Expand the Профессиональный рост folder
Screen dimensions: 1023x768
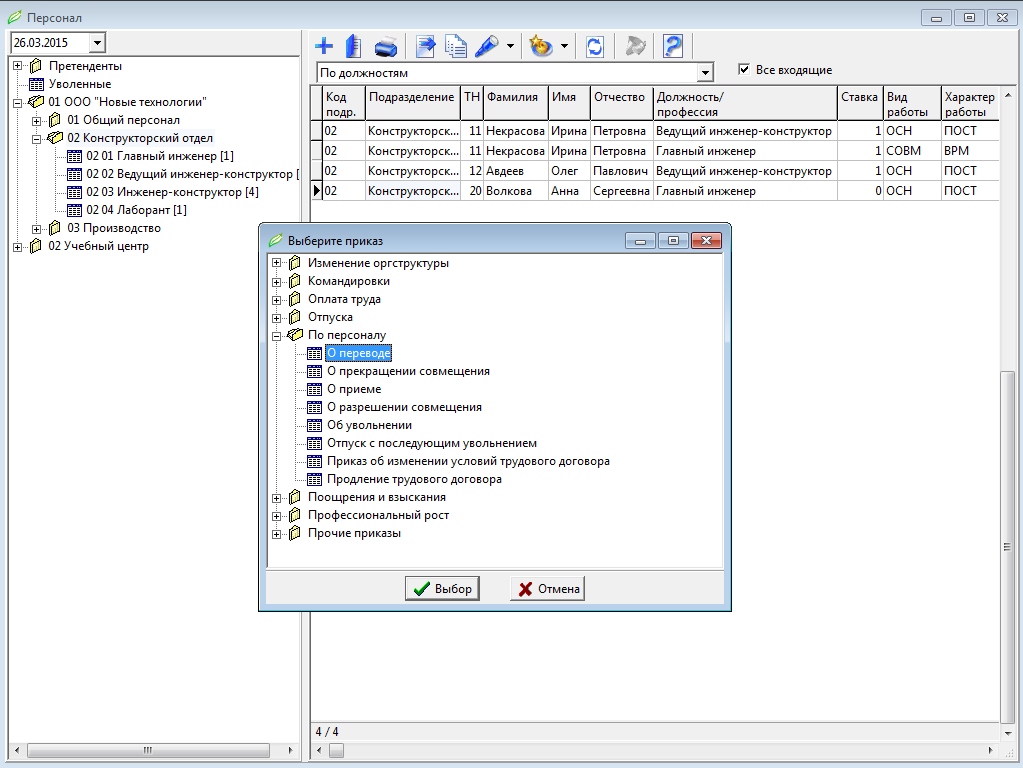pos(277,515)
